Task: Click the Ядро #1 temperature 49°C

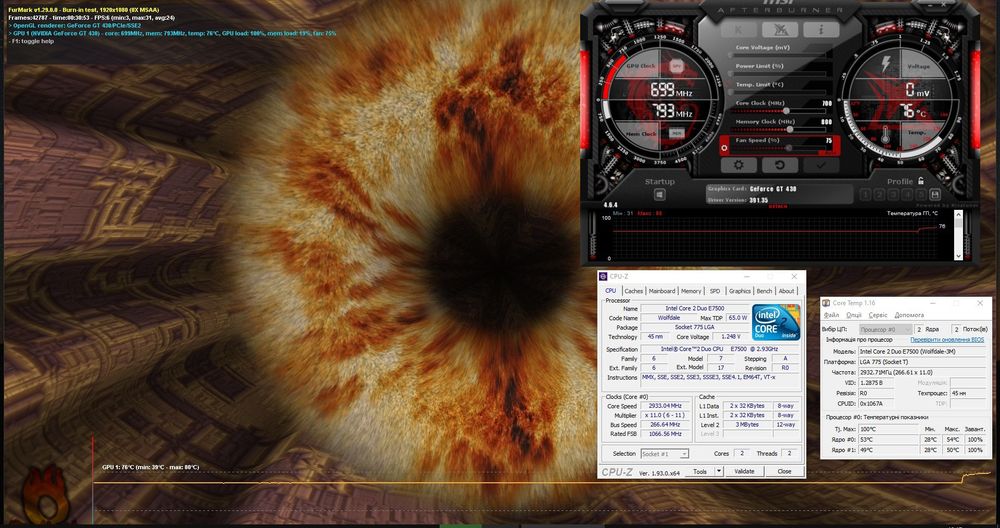Action: [x=889, y=450]
